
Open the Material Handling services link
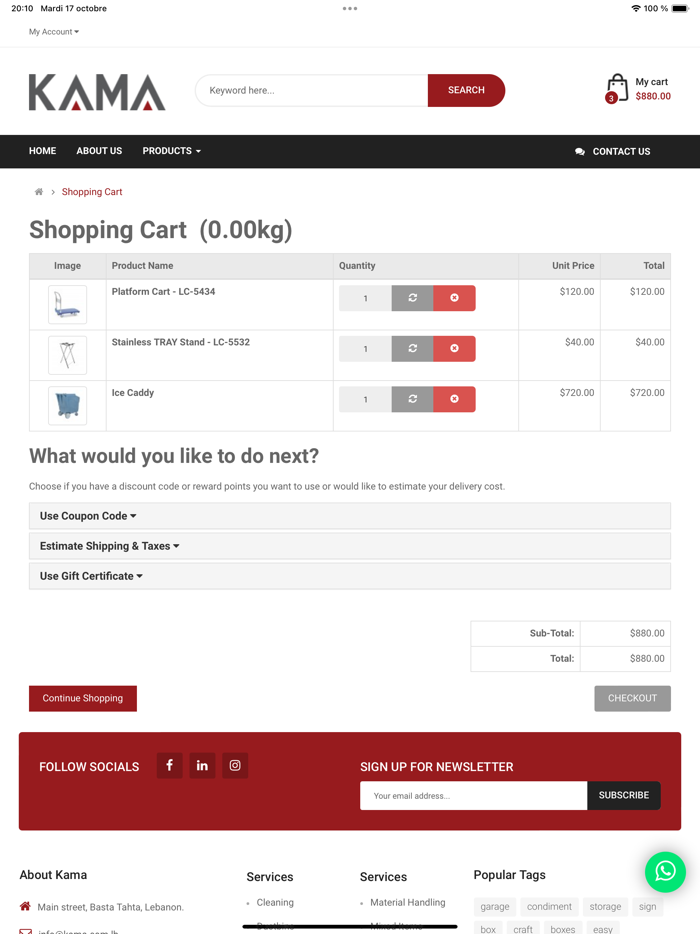tap(407, 902)
